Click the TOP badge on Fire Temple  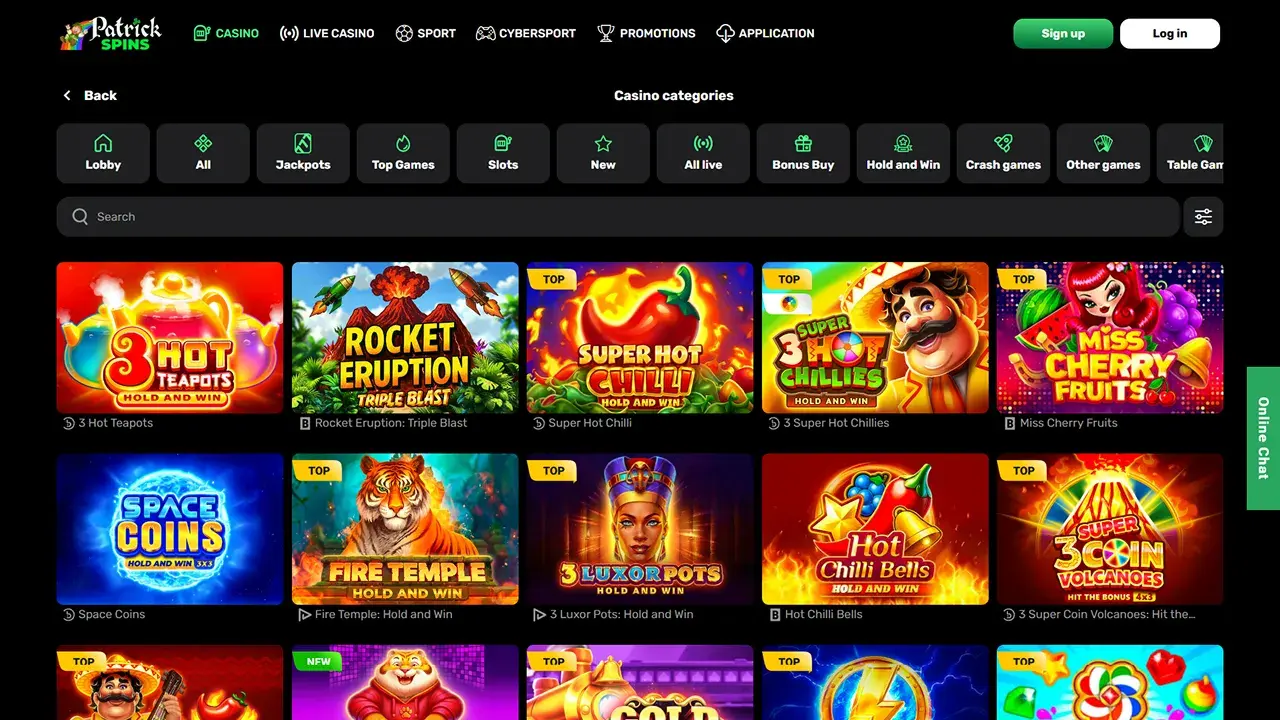pos(317,470)
